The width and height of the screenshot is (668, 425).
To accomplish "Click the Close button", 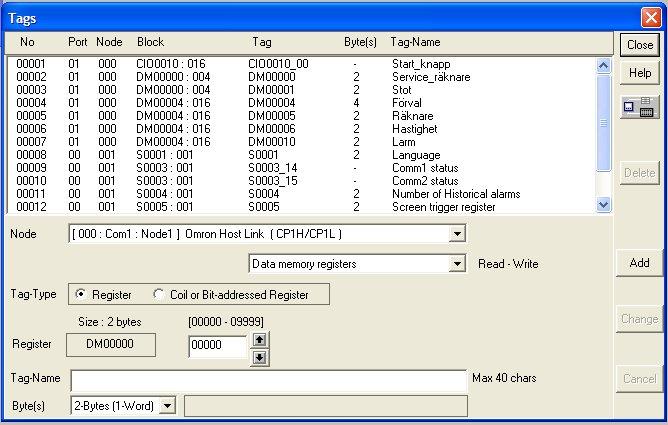I will [x=639, y=45].
